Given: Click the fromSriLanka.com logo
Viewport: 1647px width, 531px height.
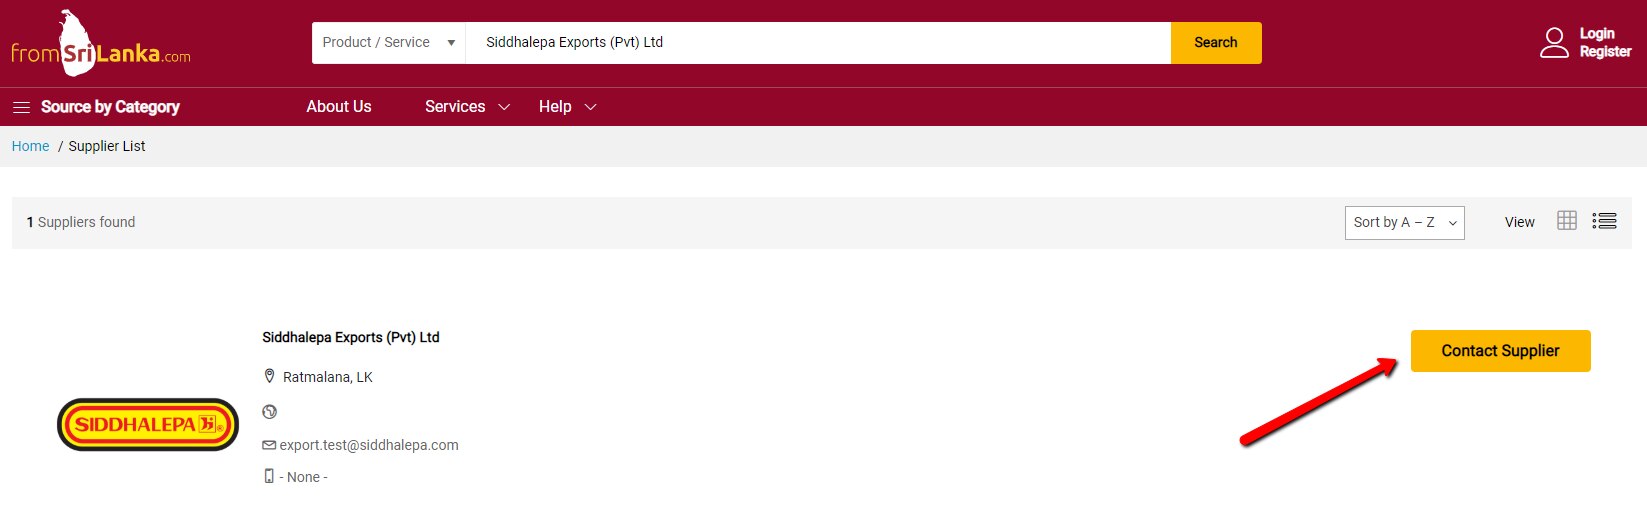Looking at the screenshot, I should [100, 44].
